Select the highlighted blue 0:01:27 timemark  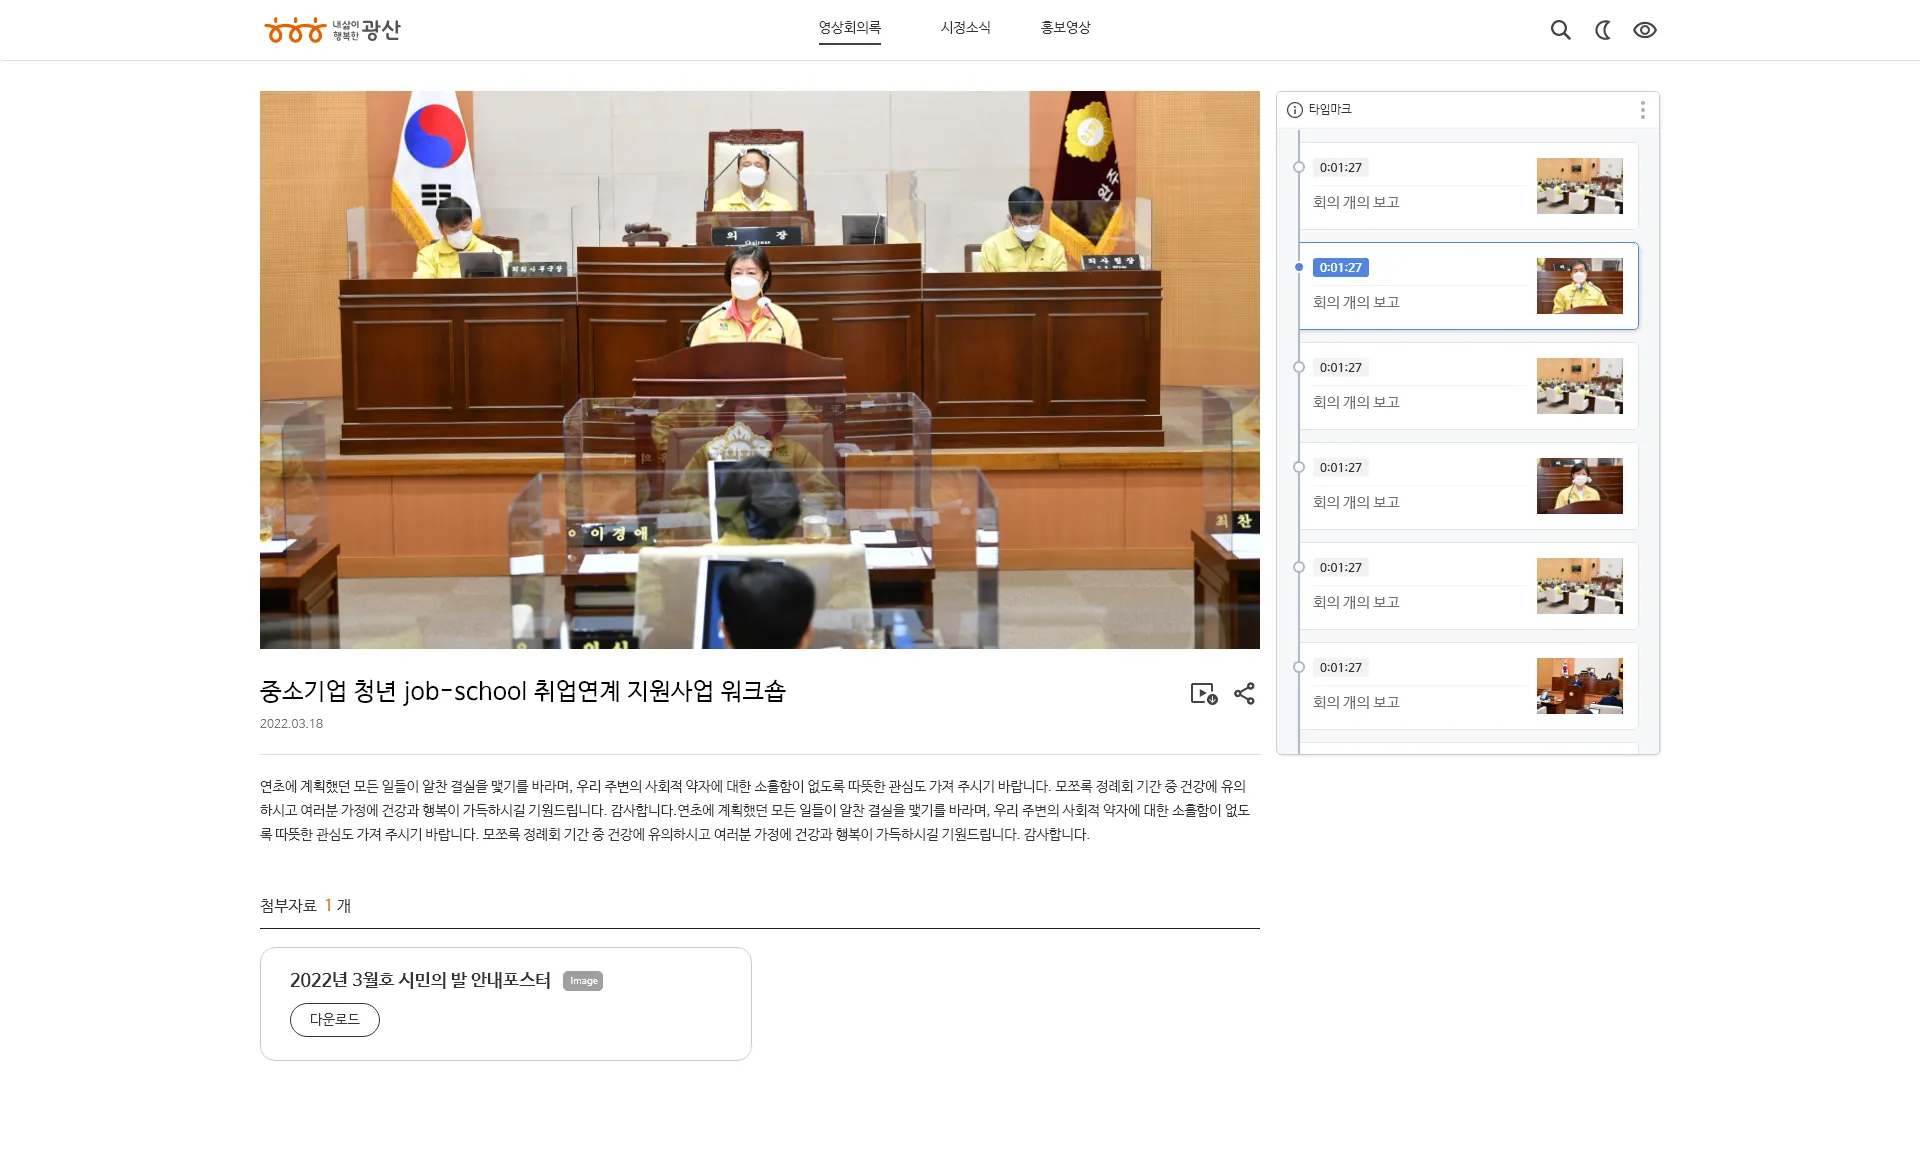pyautogui.click(x=1340, y=268)
